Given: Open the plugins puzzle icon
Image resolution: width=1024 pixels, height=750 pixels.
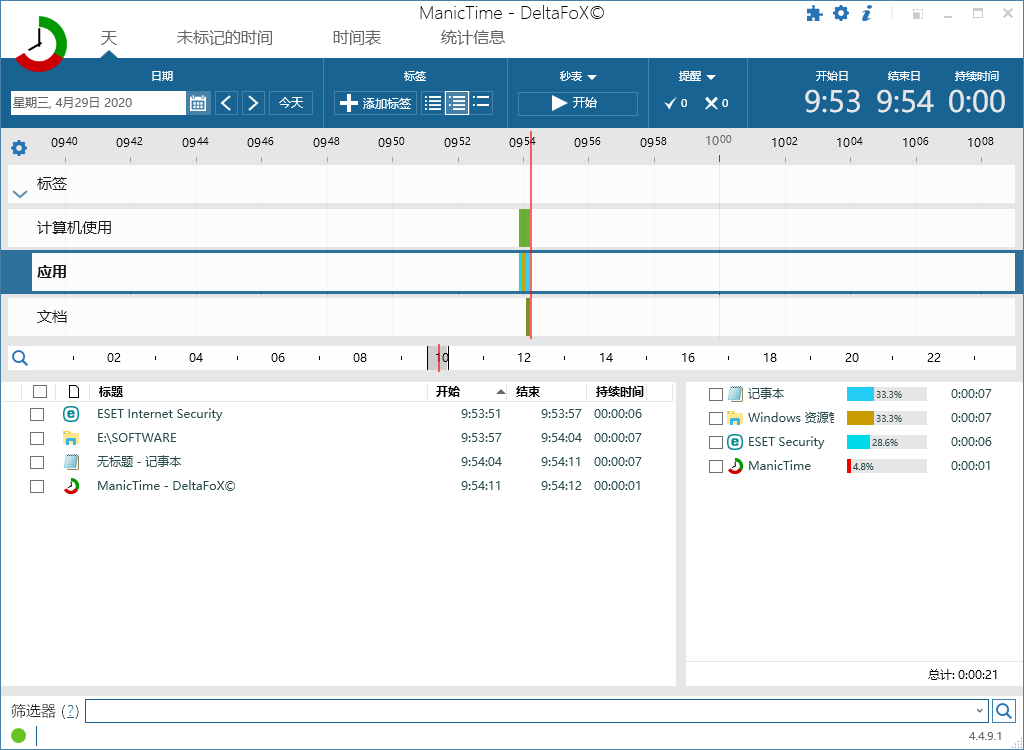Looking at the screenshot, I should pyautogui.click(x=814, y=14).
